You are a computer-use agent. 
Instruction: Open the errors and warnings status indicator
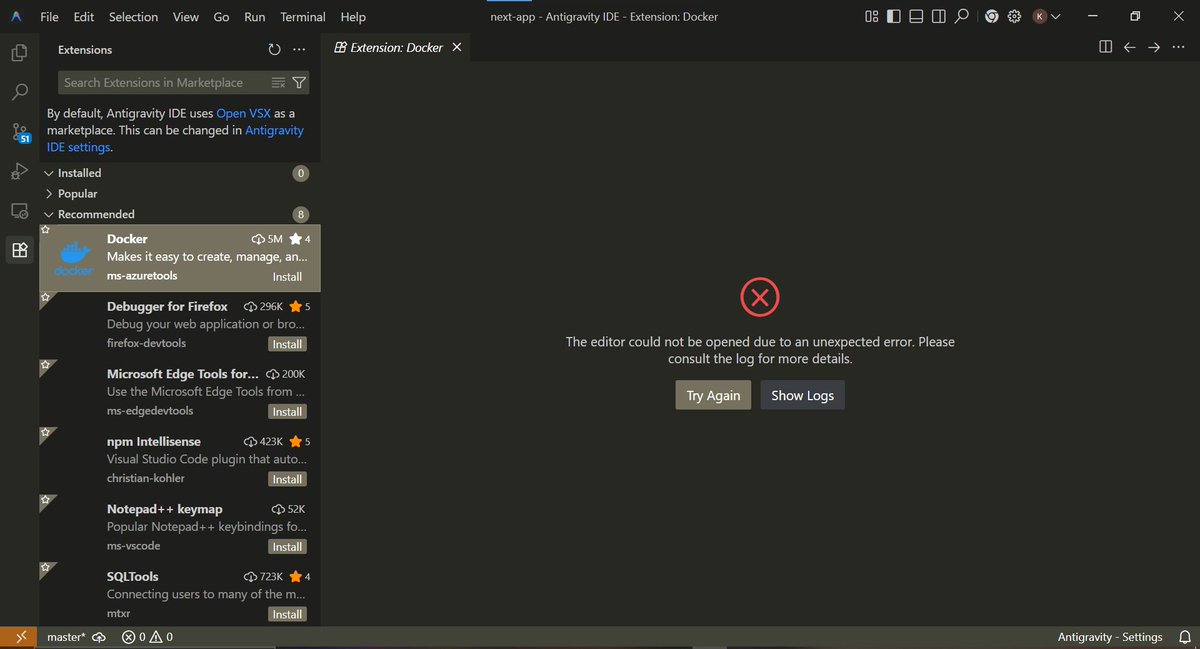pyautogui.click(x=147, y=637)
